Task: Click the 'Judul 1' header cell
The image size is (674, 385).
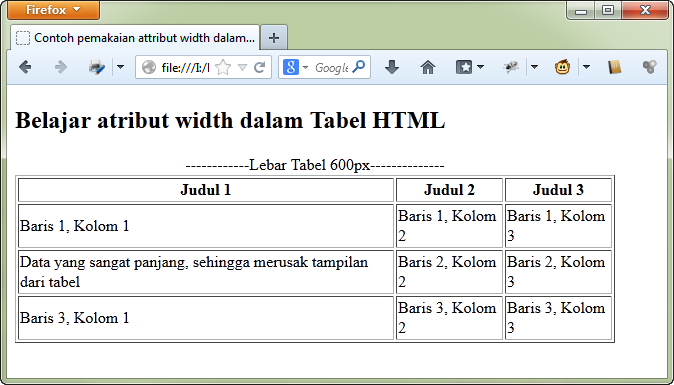Action: 206,190
